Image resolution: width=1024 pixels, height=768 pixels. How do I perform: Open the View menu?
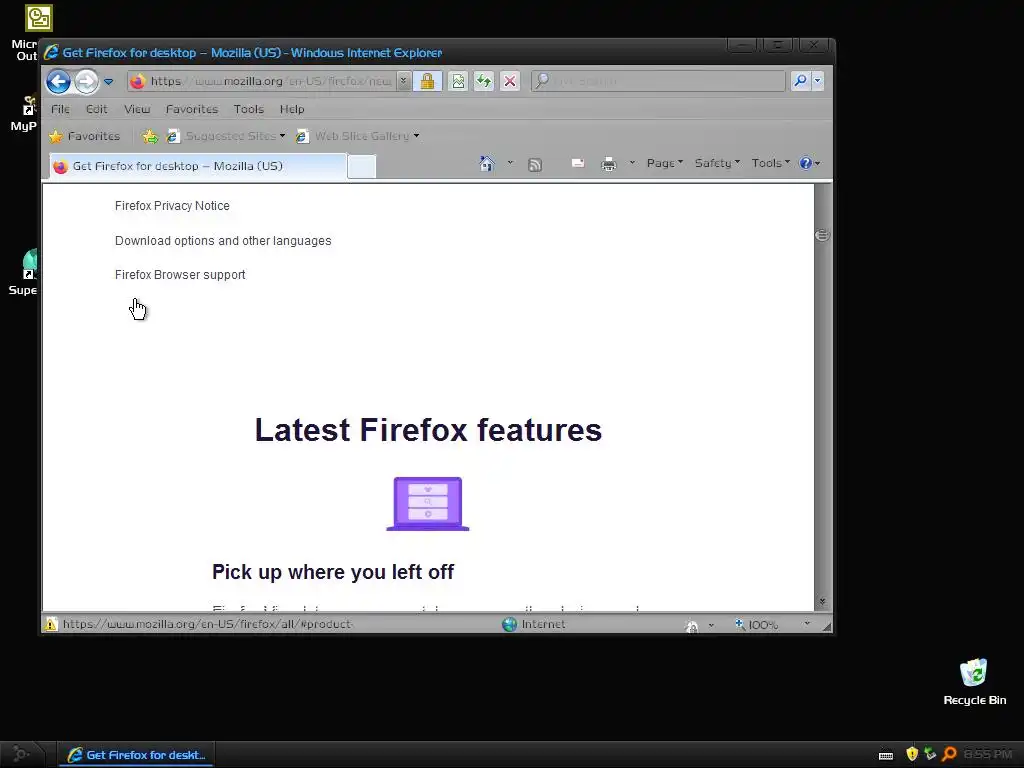pyautogui.click(x=137, y=109)
